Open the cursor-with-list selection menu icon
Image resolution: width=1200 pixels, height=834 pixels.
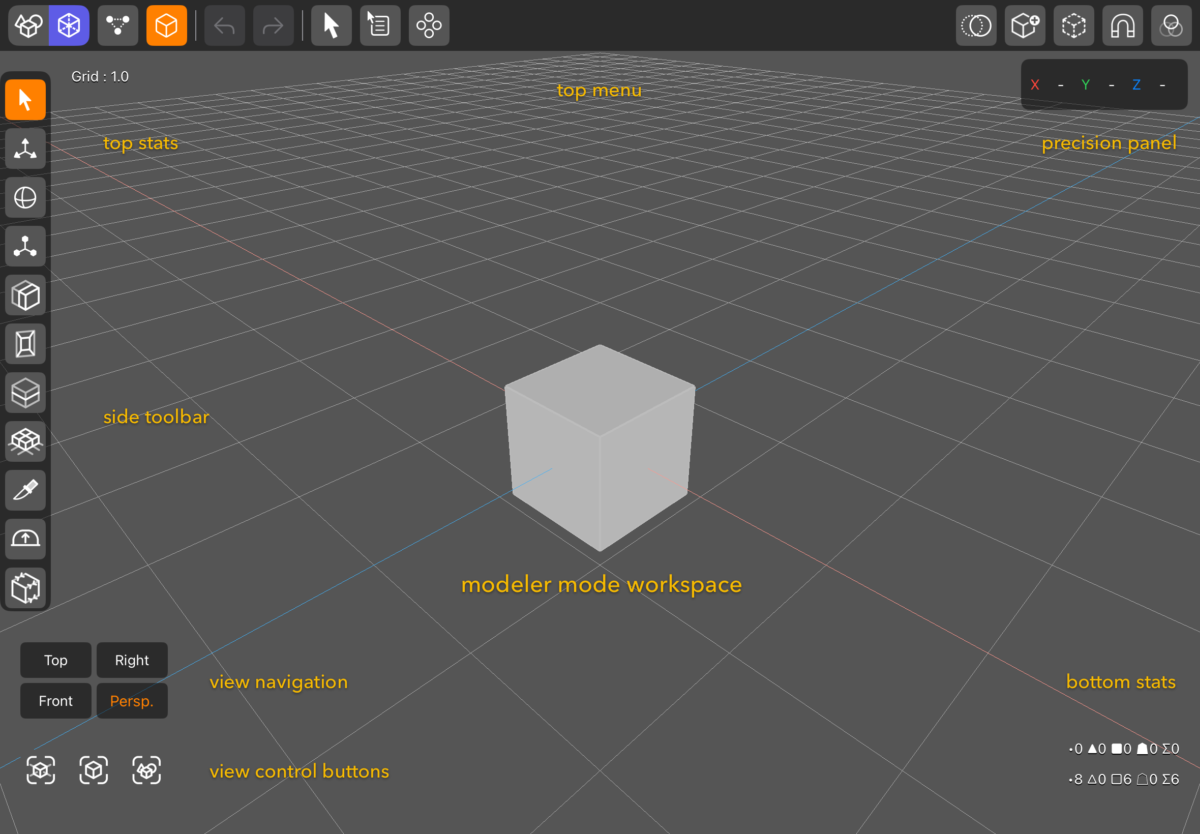click(x=380, y=26)
